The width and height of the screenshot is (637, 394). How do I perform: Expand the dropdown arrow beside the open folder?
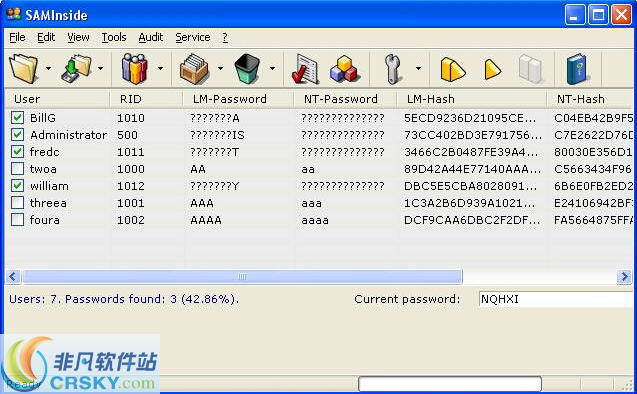coord(48,68)
